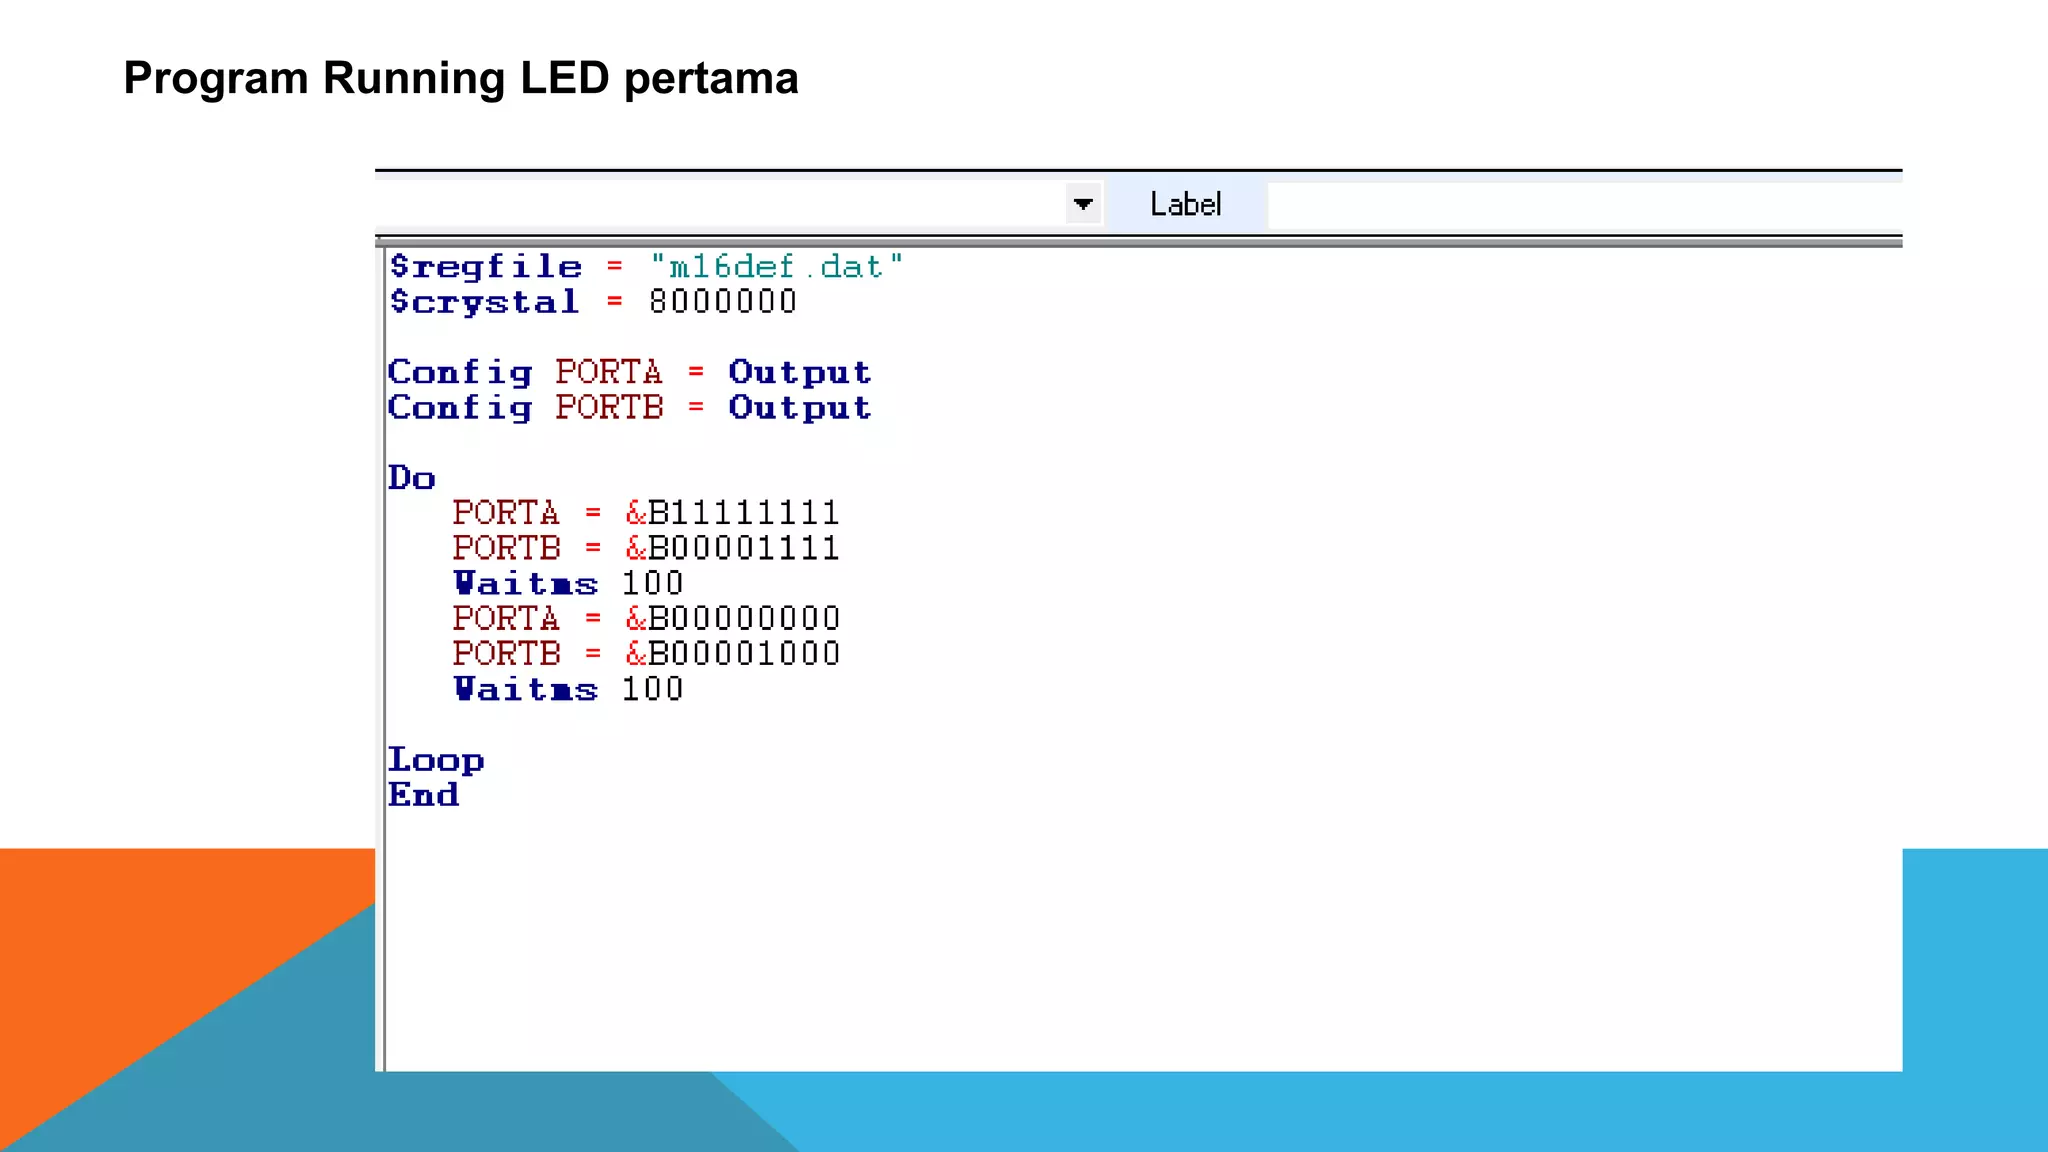2048x1152 pixels.
Task: Click the empty dropdown field left of arrow
Action: tap(720, 204)
